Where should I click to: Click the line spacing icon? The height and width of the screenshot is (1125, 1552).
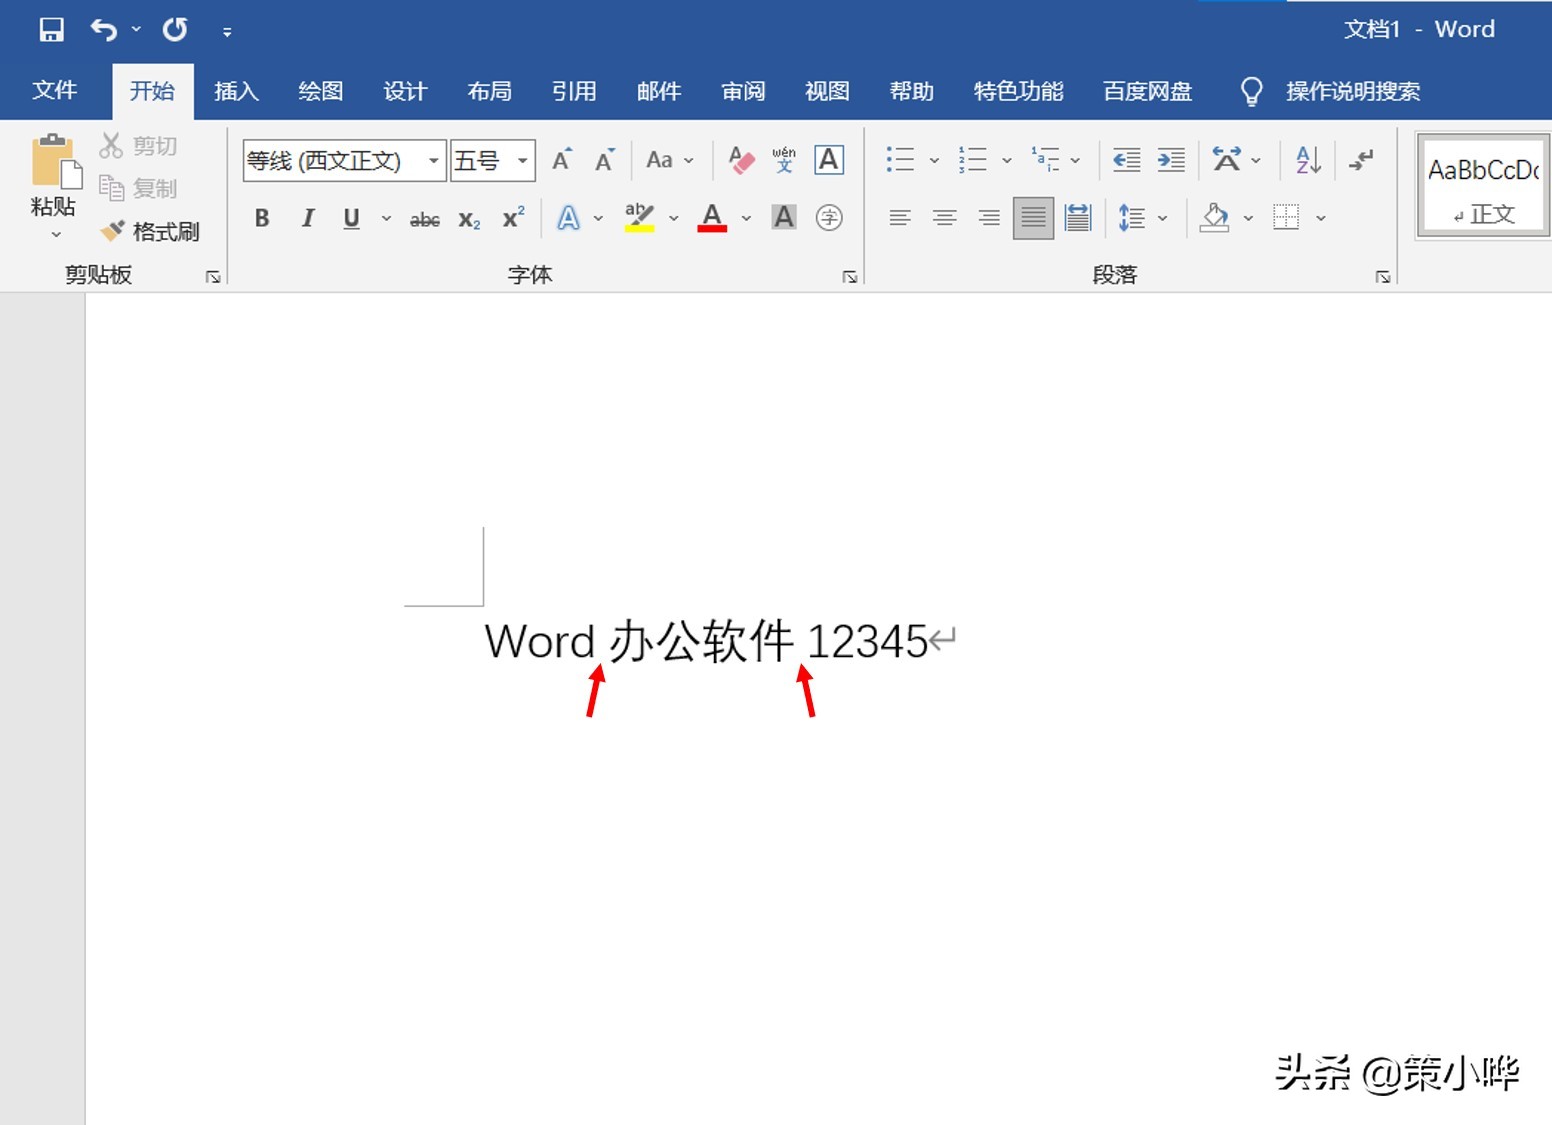click(1131, 217)
